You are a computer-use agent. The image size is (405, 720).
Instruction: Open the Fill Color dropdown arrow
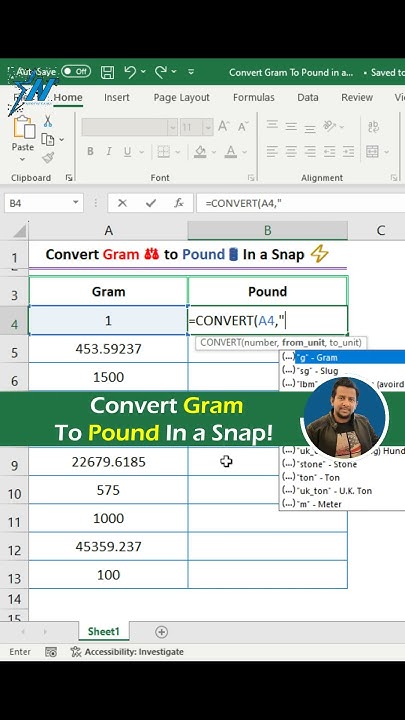(213, 152)
